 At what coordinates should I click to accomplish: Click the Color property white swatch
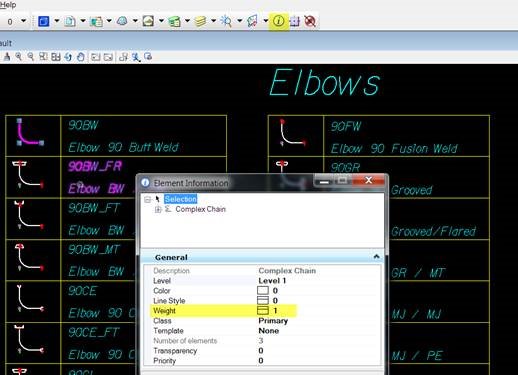(263, 290)
